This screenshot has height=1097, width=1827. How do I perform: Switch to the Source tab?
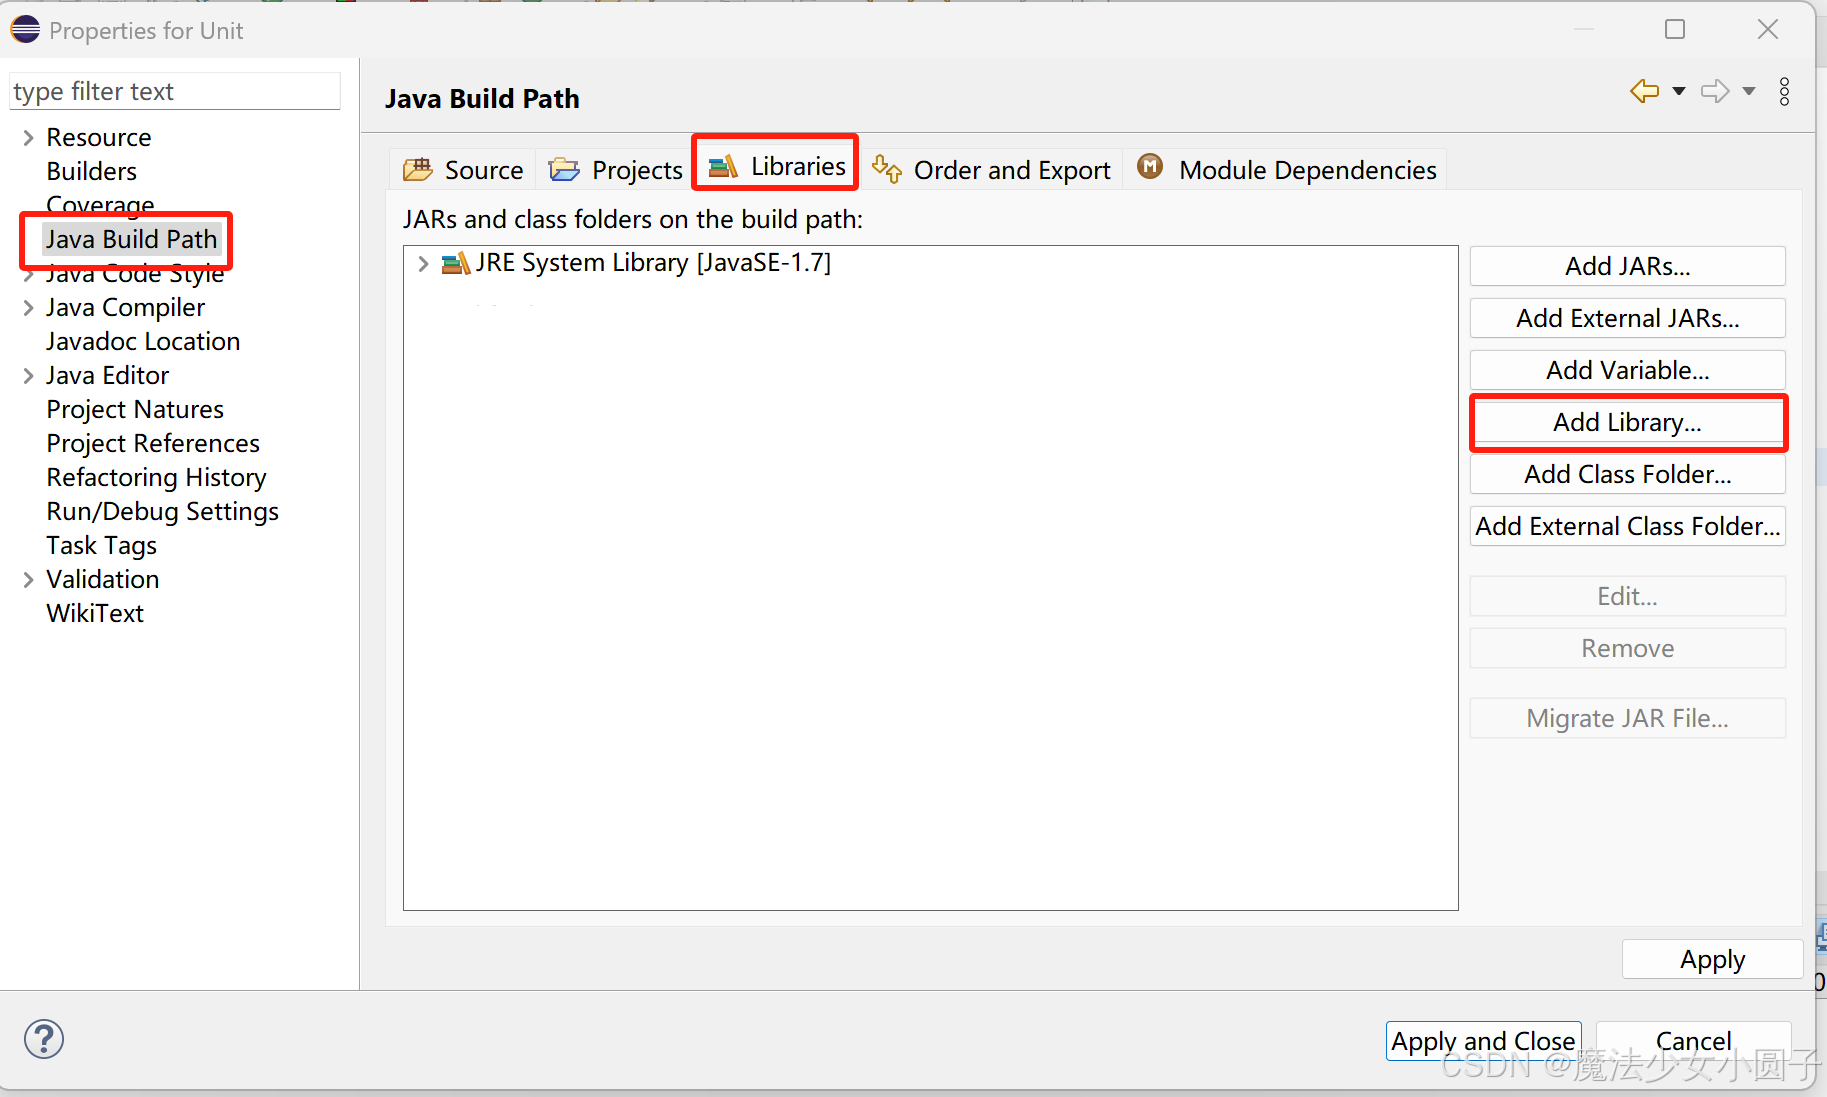pos(463,169)
